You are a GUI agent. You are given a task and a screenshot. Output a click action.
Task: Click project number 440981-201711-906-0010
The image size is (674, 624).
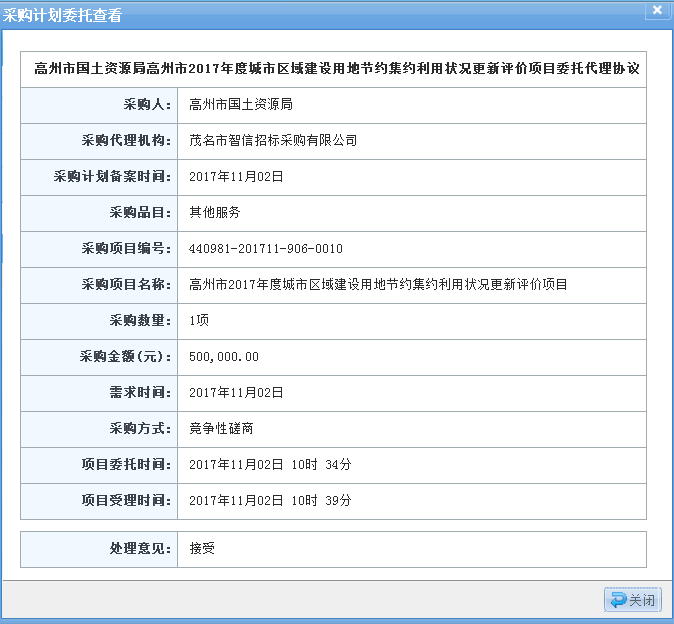(x=266, y=248)
